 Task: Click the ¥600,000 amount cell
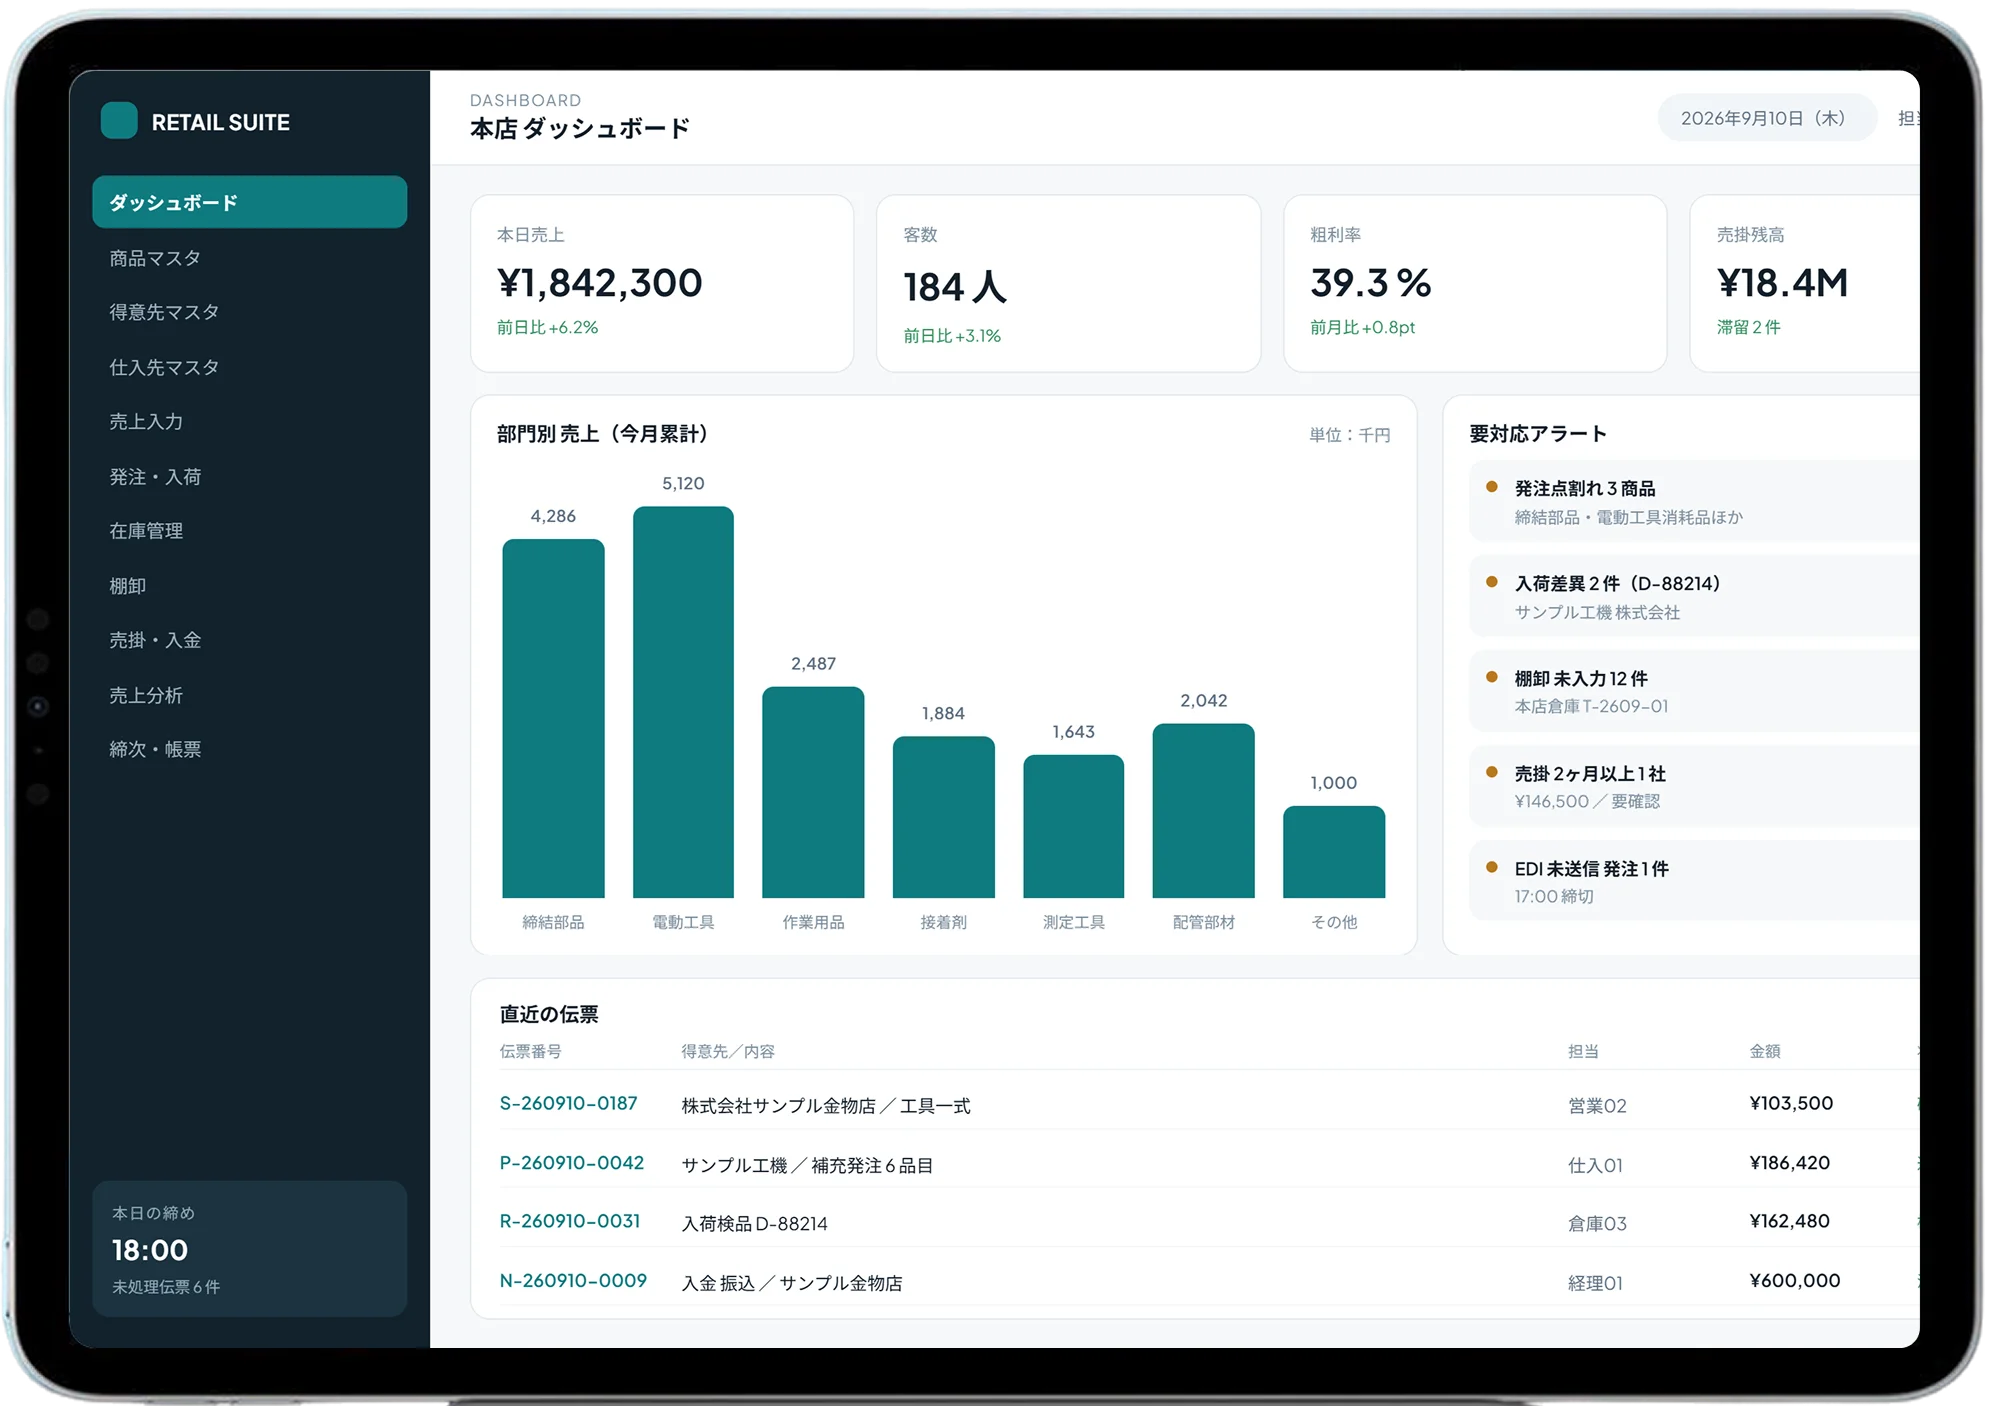click(x=1795, y=1281)
